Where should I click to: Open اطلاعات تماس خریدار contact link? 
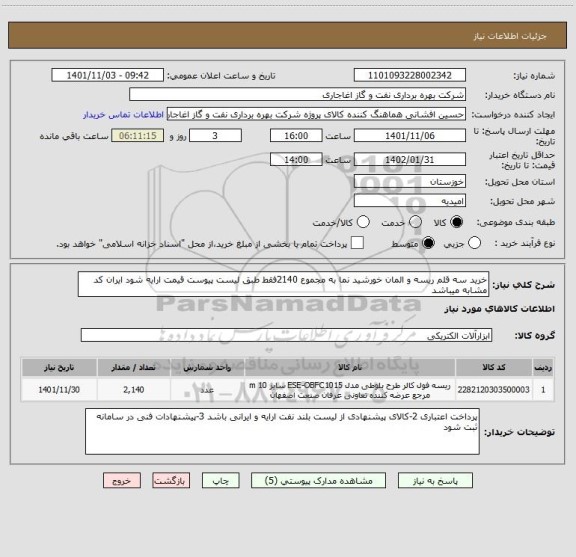[x=123, y=115]
